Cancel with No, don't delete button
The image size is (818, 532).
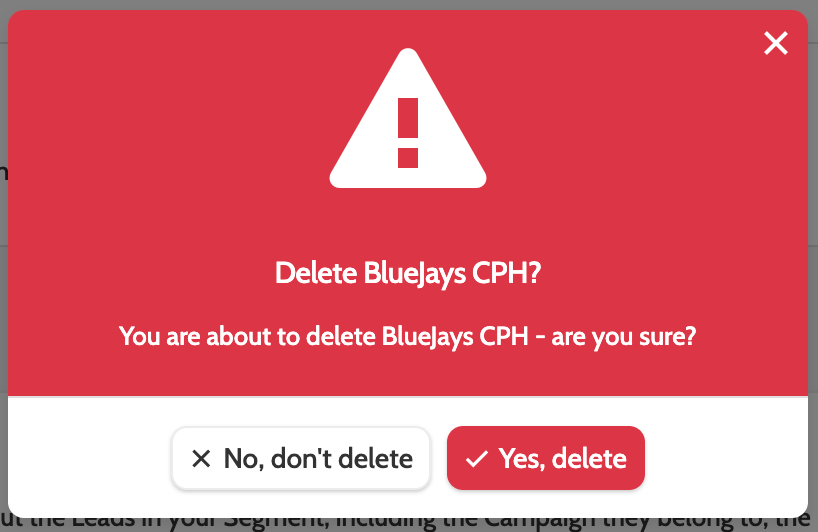pyautogui.click(x=301, y=458)
